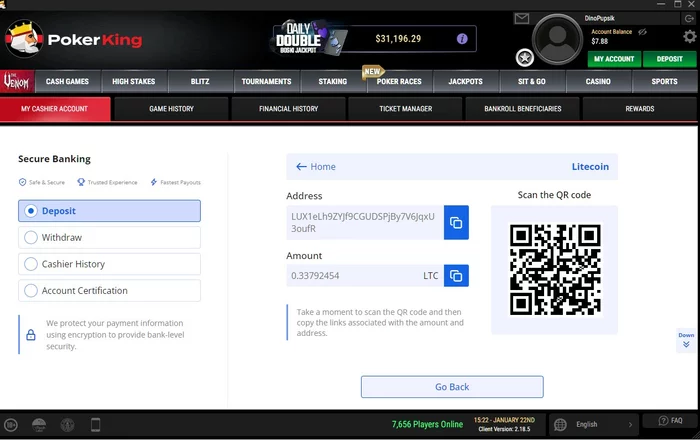Open the player avatar picture

coord(558,39)
